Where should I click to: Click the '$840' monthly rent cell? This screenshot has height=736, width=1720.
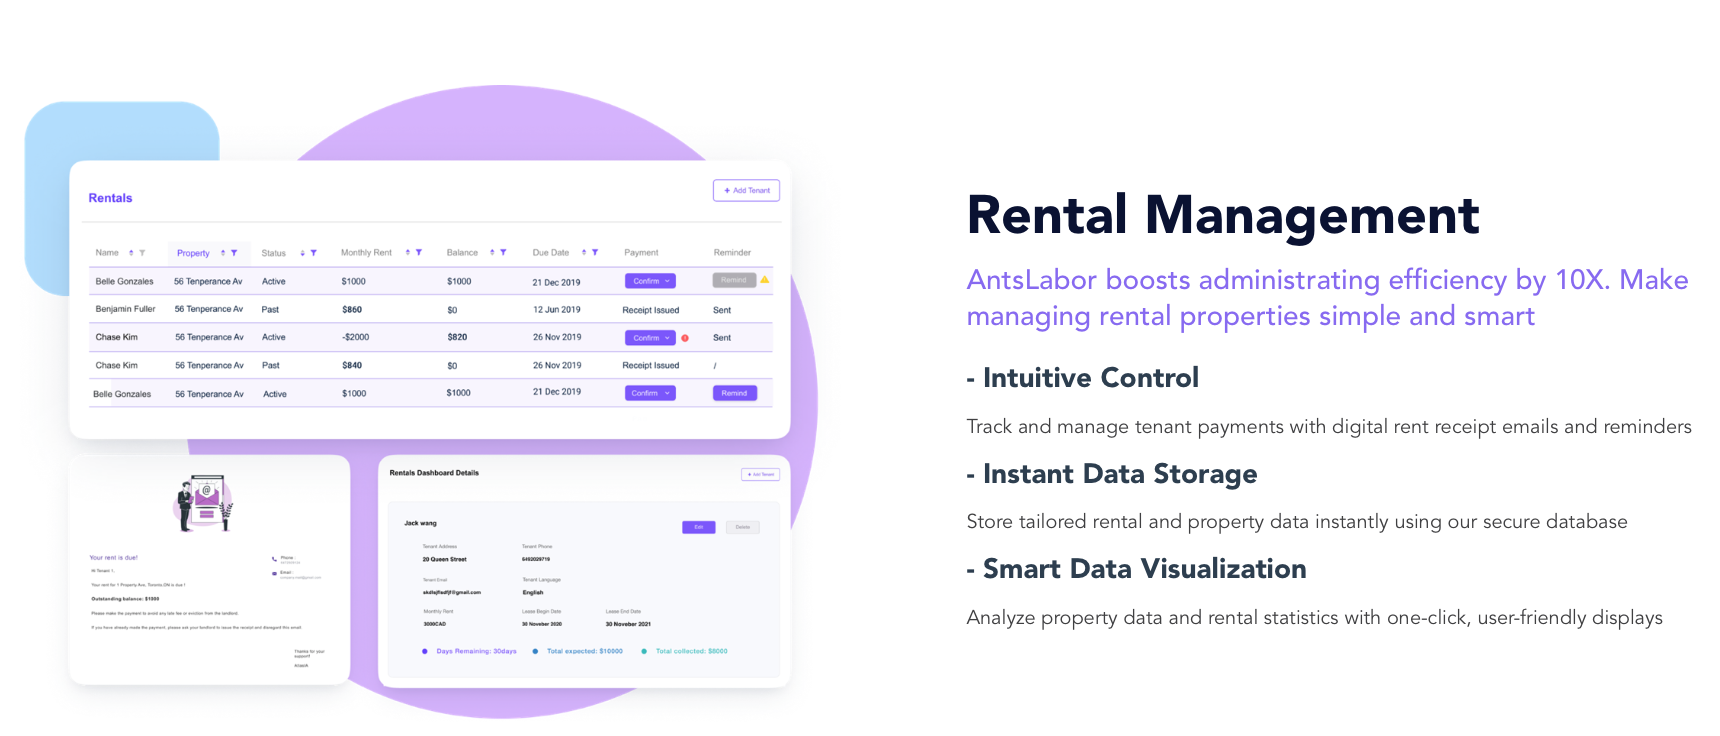tap(352, 365)
